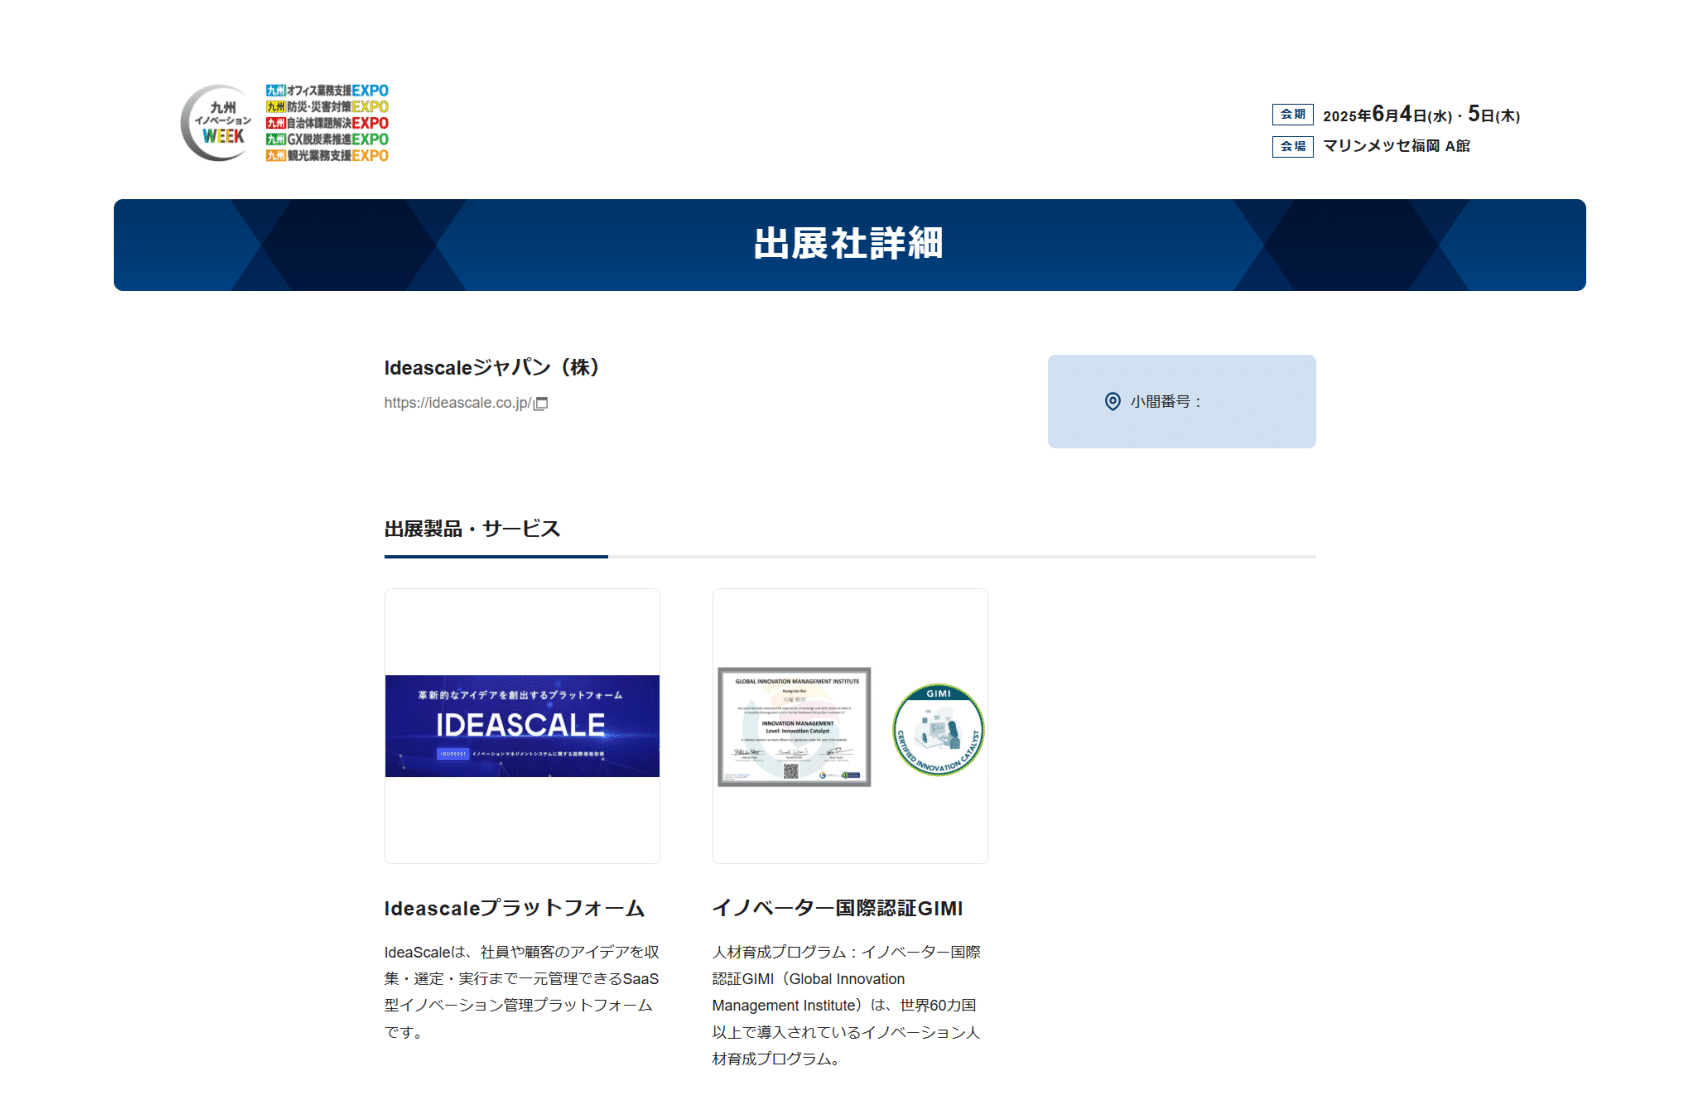
Task: Click the Ideascaleジャパン（株）company name
Action: 492,368
